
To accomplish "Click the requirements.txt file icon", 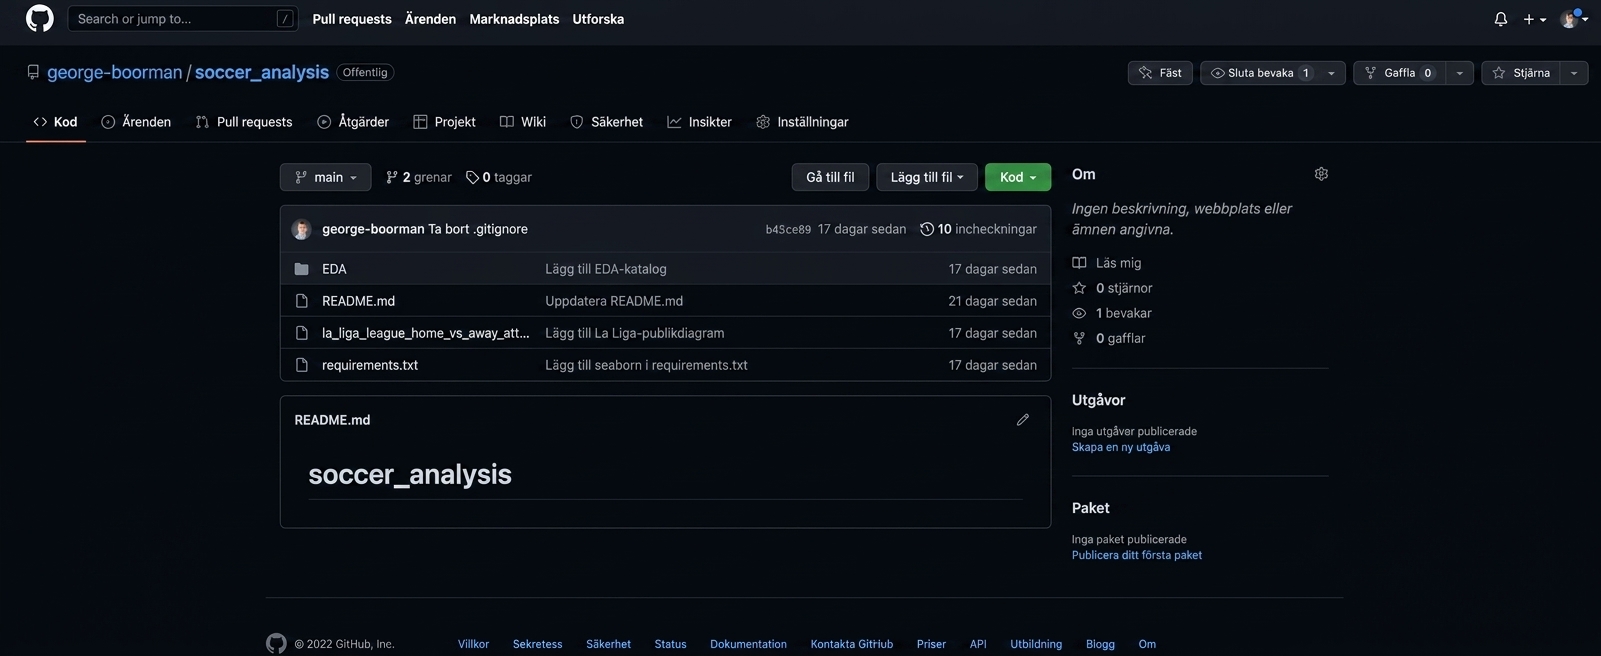I will [301, 365].
